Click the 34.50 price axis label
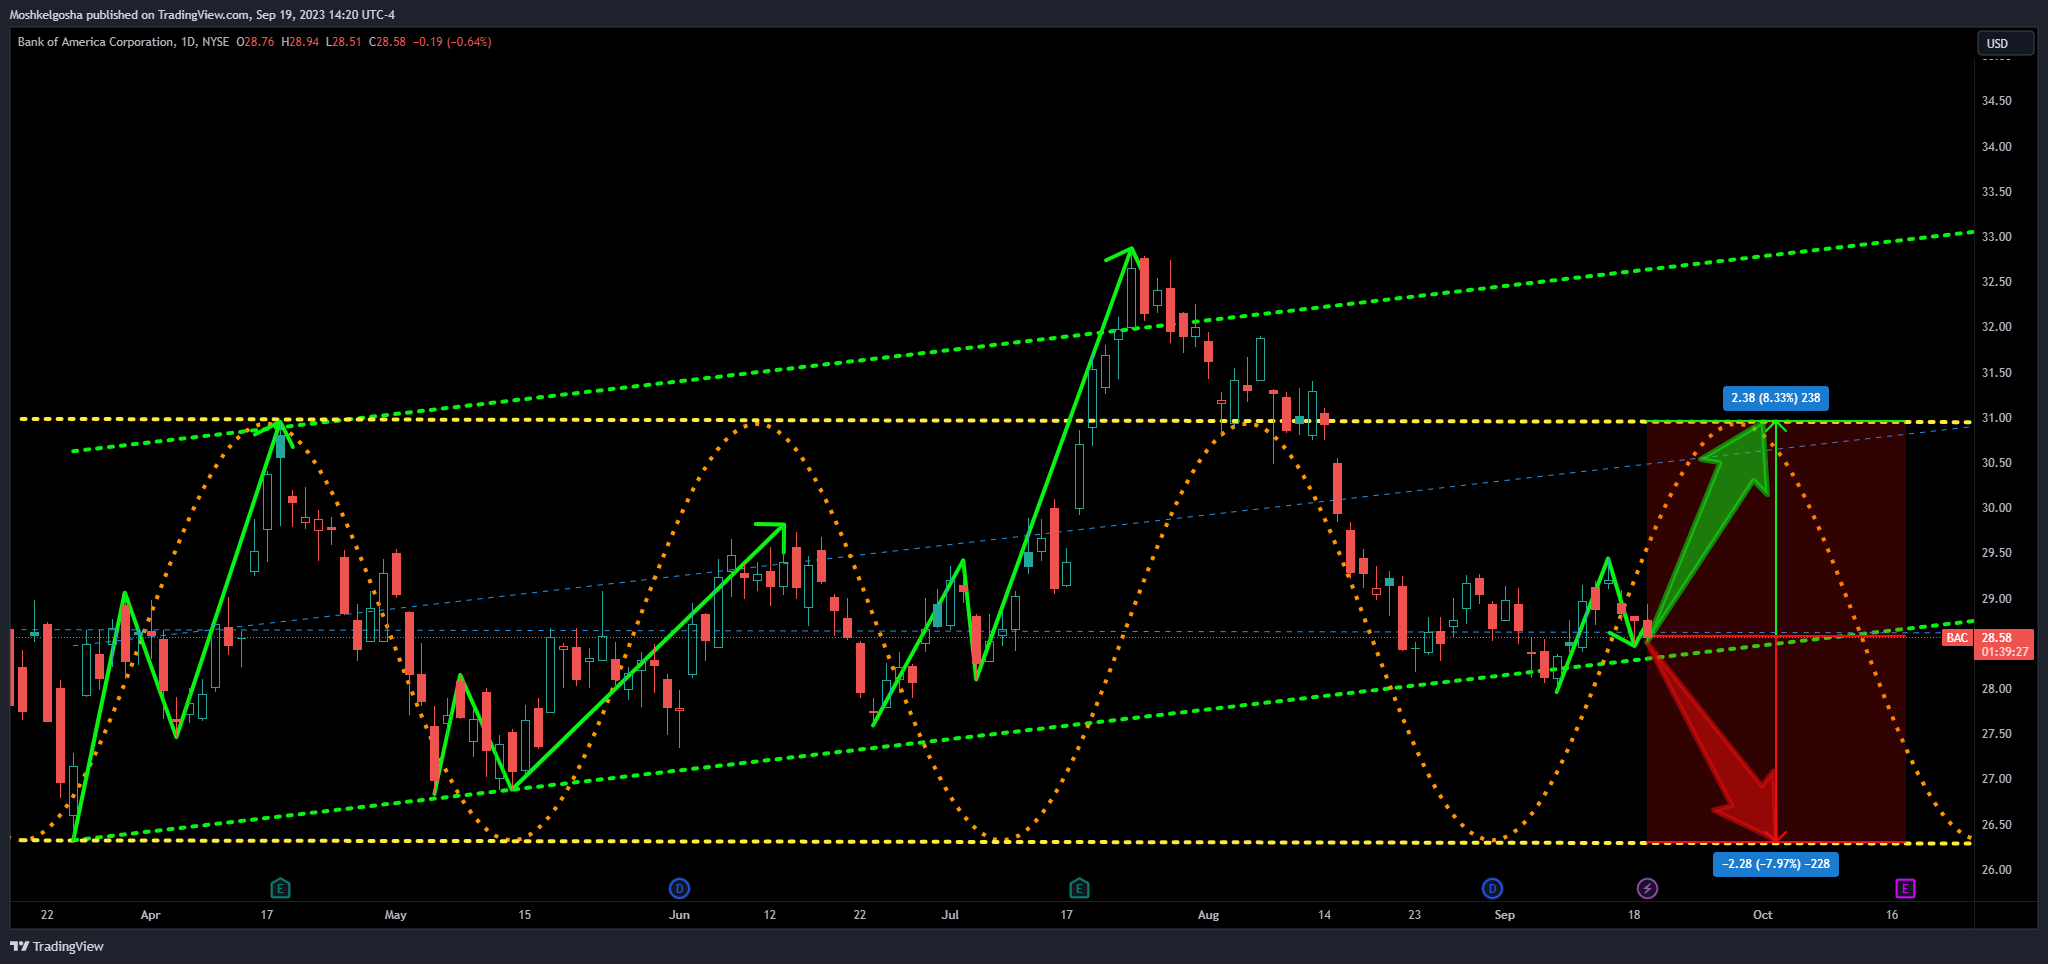 1996,101
